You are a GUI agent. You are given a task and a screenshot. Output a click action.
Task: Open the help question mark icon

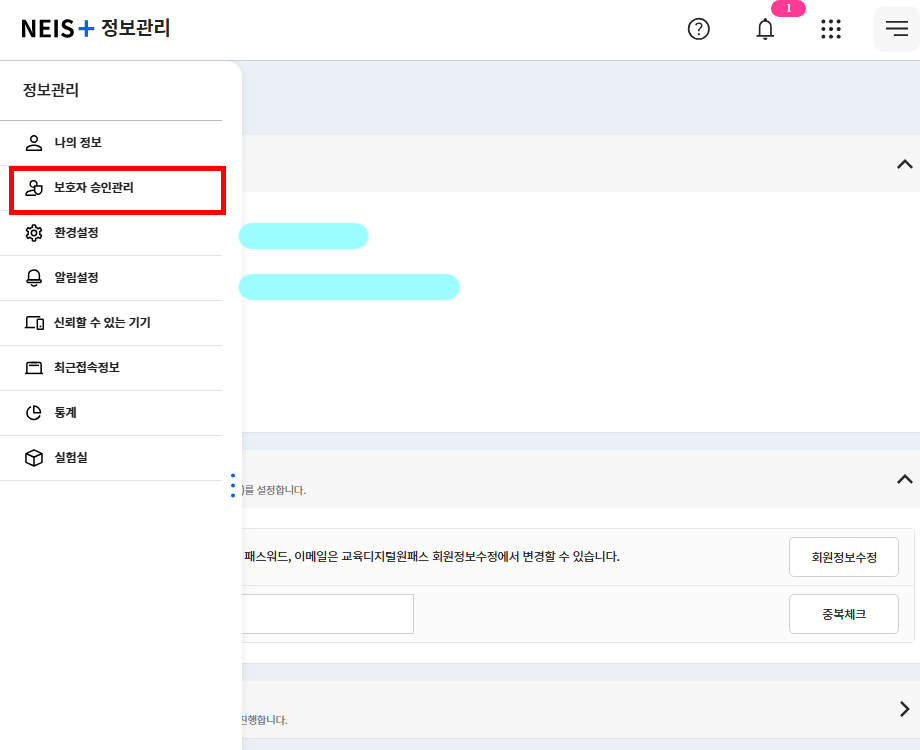click(x=698, y=29)
